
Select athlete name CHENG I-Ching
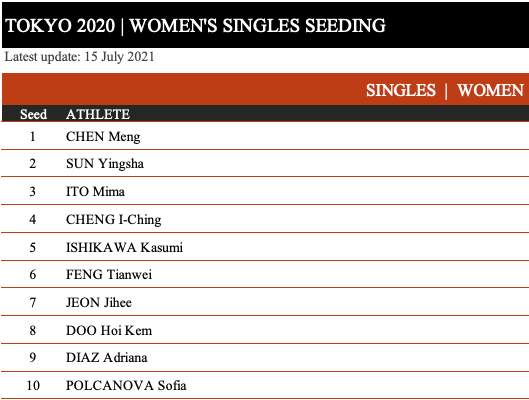pyautogui.click(x=113, y=220)
